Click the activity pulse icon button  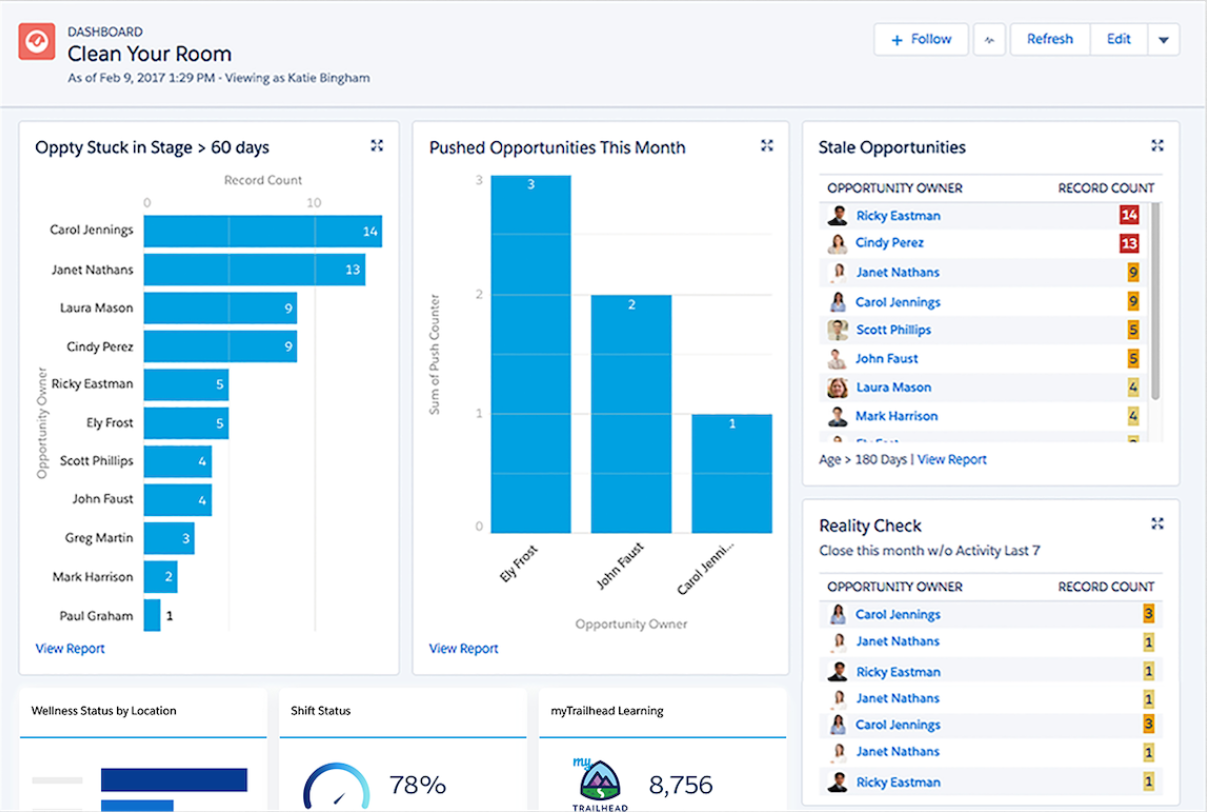tap(989, 40)
